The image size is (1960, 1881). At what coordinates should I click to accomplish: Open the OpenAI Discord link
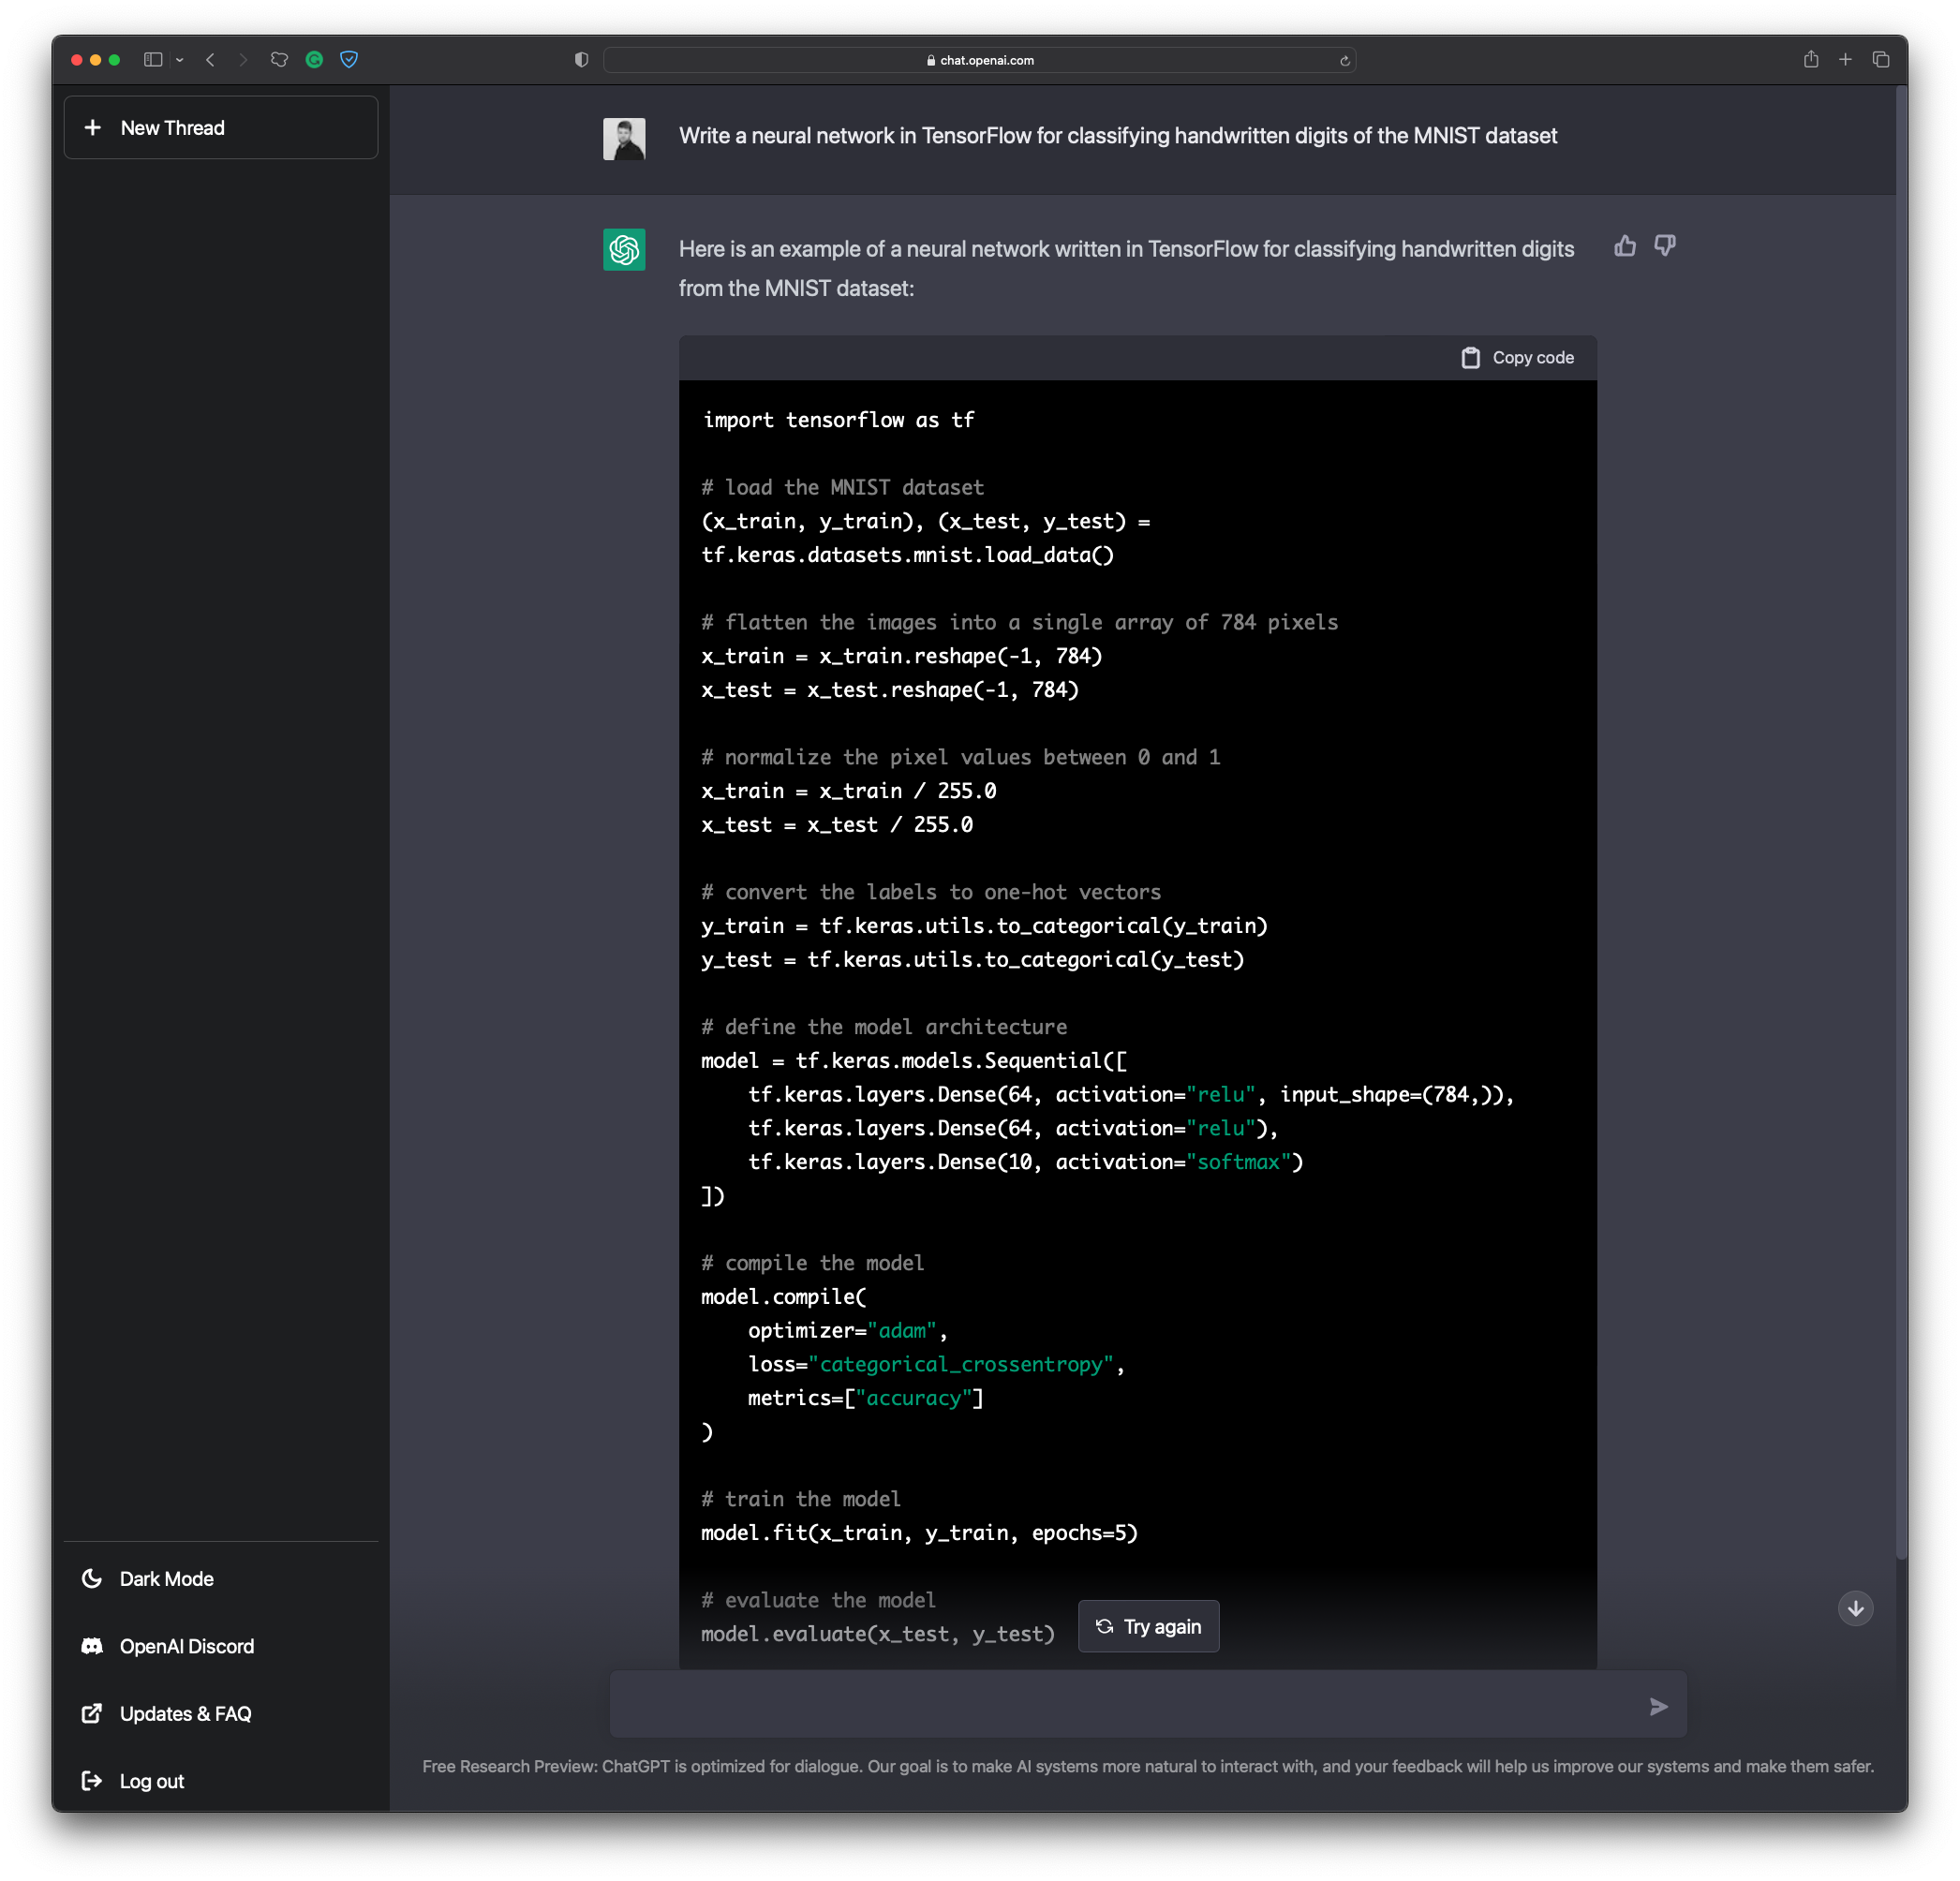pos(186,1646)
